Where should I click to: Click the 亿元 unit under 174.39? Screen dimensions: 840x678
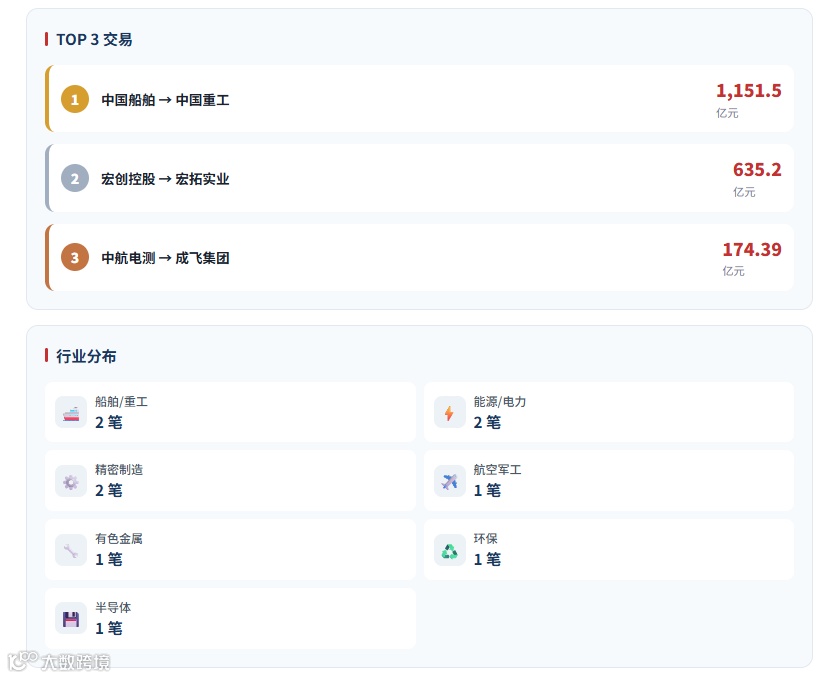pyautogui.click(x=733, y=271)
